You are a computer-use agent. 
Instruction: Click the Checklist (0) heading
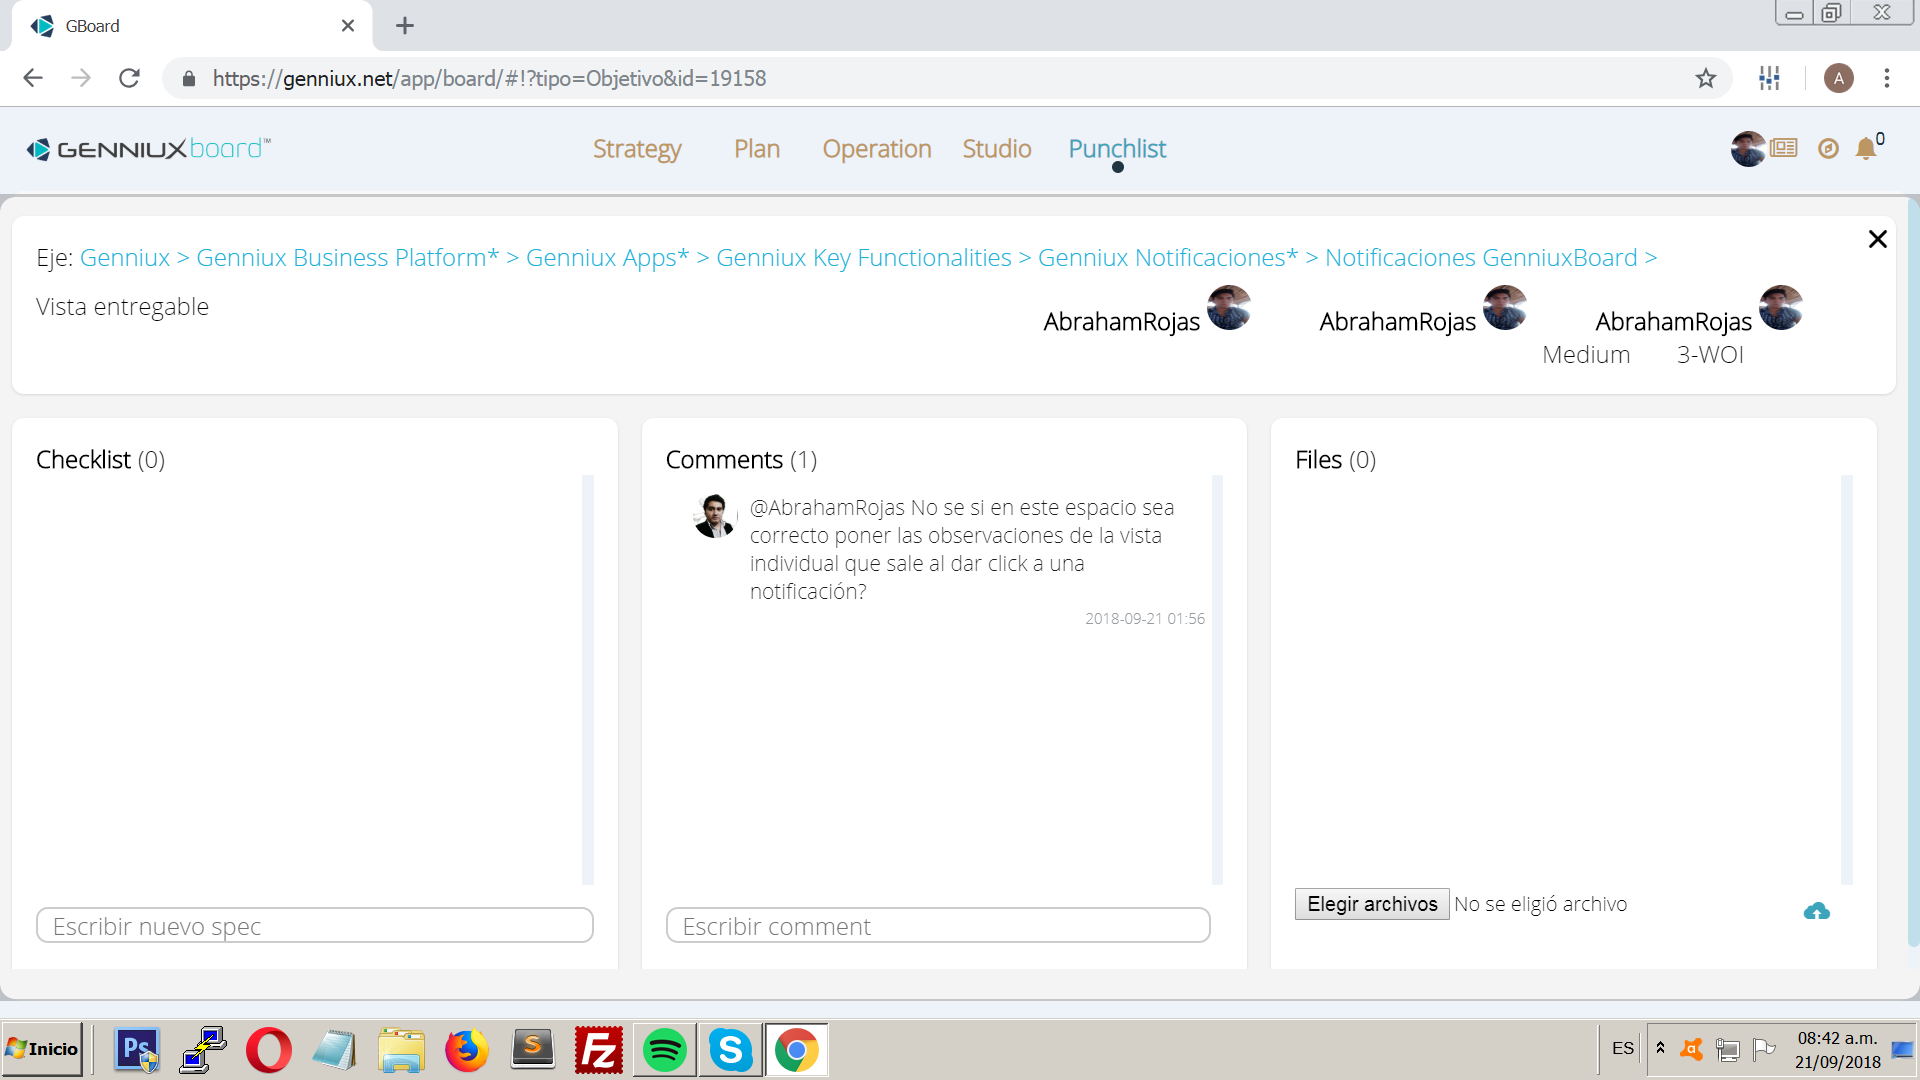point(100,460)
